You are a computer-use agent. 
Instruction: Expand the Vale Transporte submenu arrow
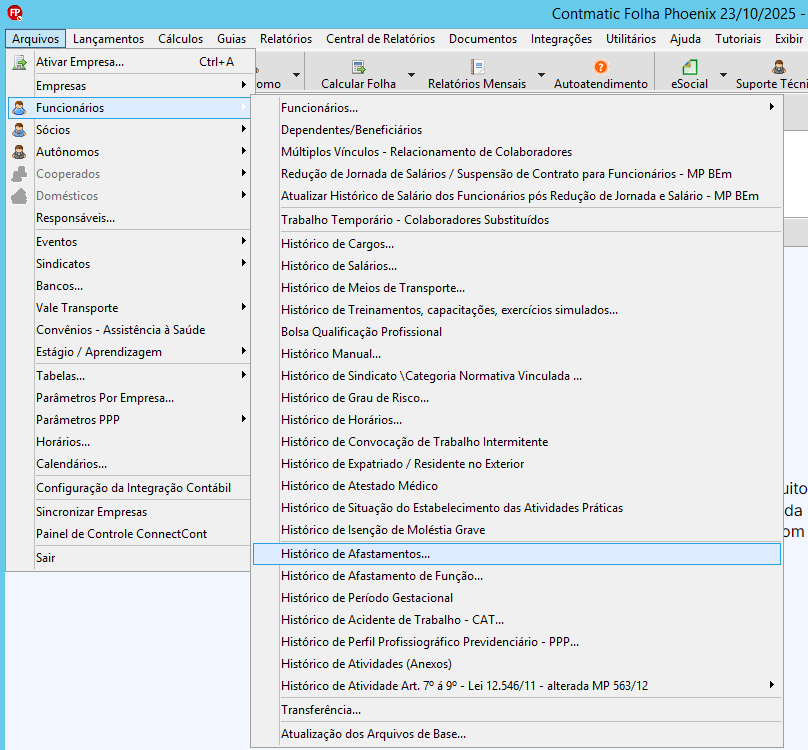click(243, 307)
